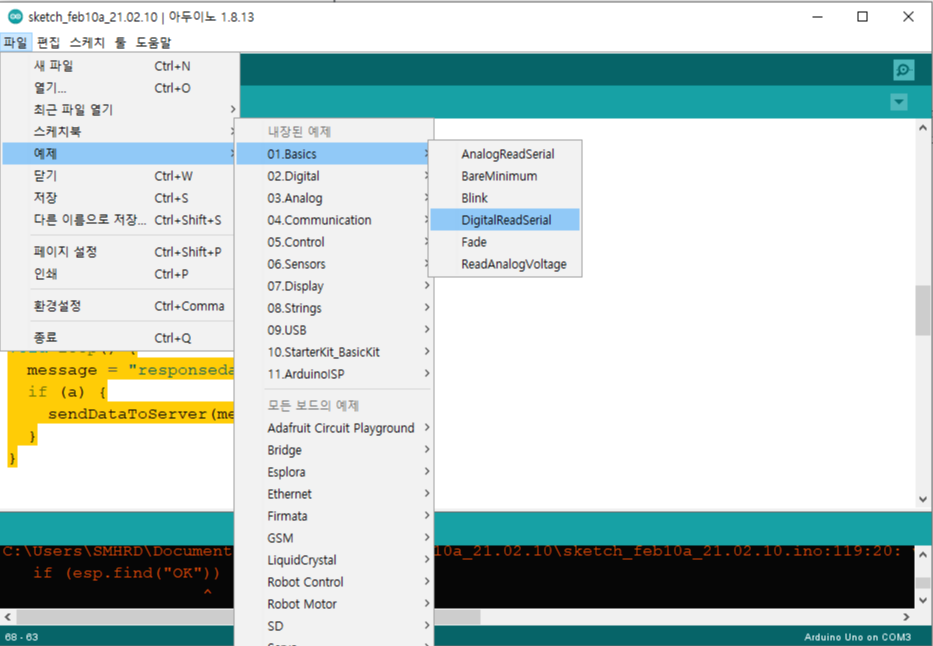Expand 10.StarterKit_BasicKit examples

coord(333,352)
